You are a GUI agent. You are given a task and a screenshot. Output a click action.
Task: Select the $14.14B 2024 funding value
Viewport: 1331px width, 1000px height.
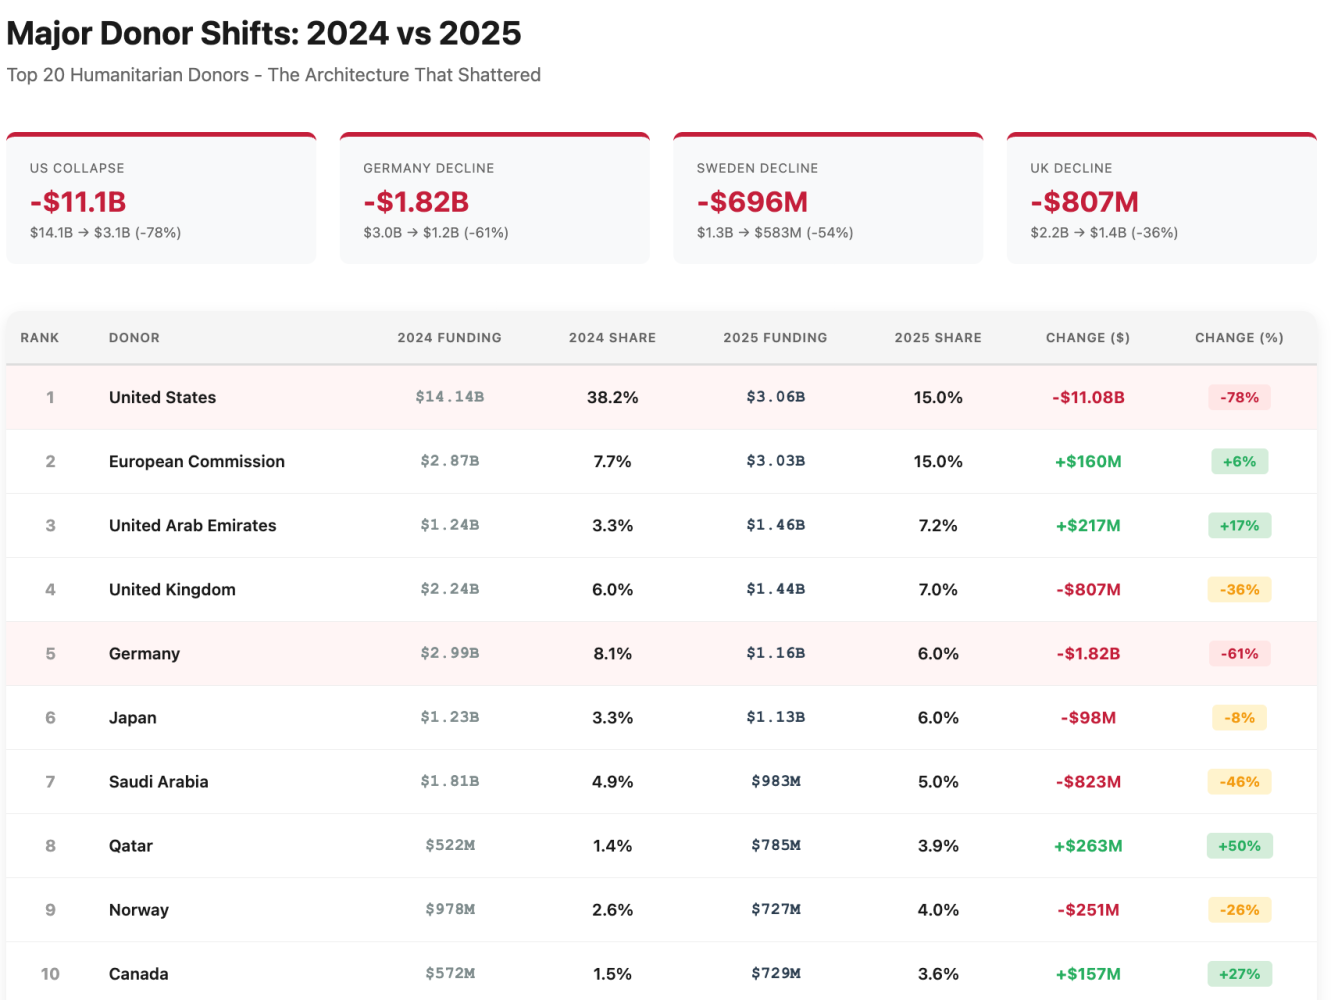[450, 397]
